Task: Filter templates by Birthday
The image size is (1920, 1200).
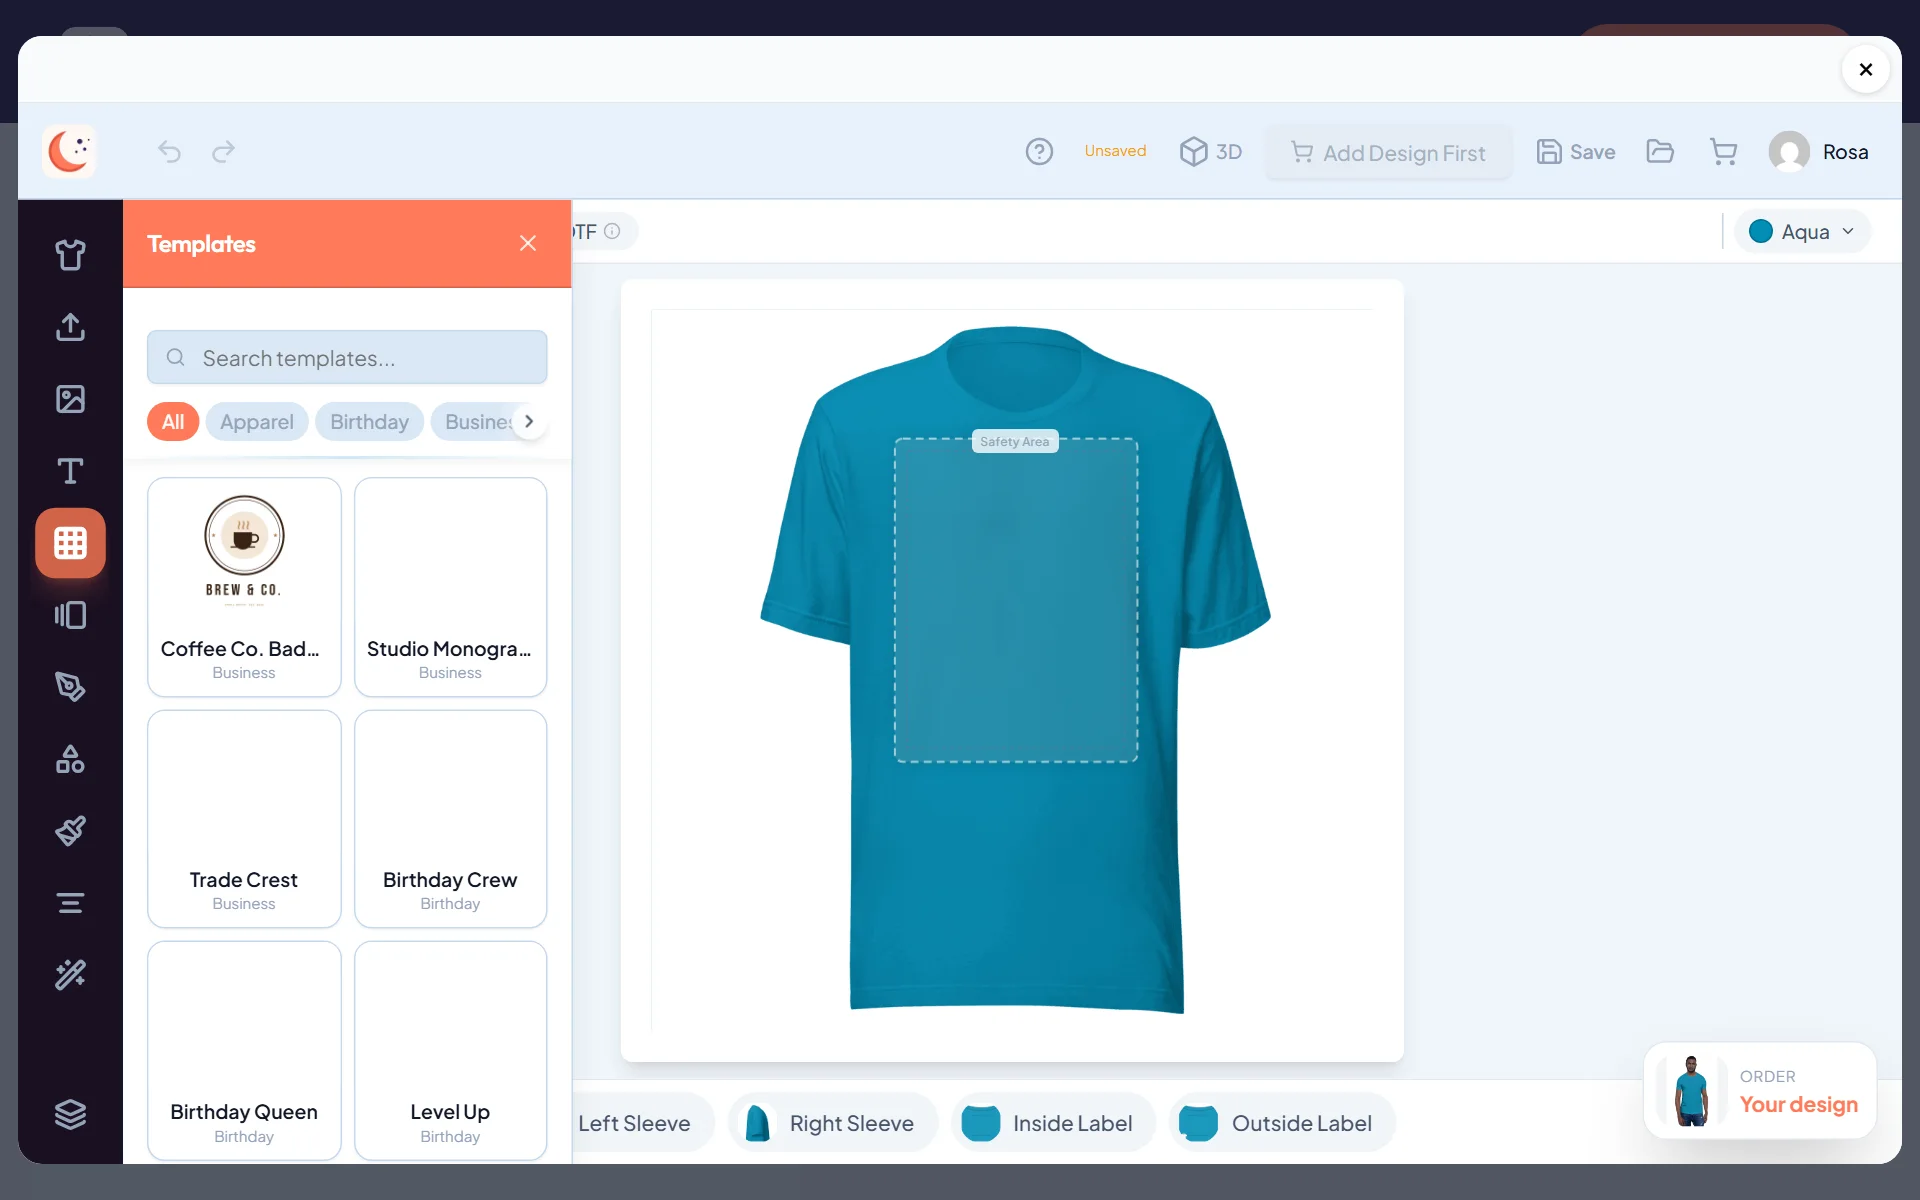Action: 369,422
